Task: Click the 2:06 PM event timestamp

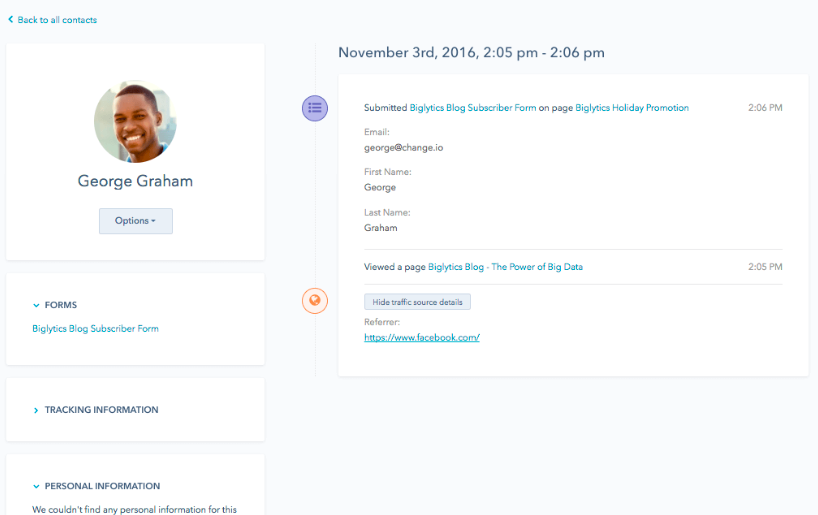Action: 765,107
